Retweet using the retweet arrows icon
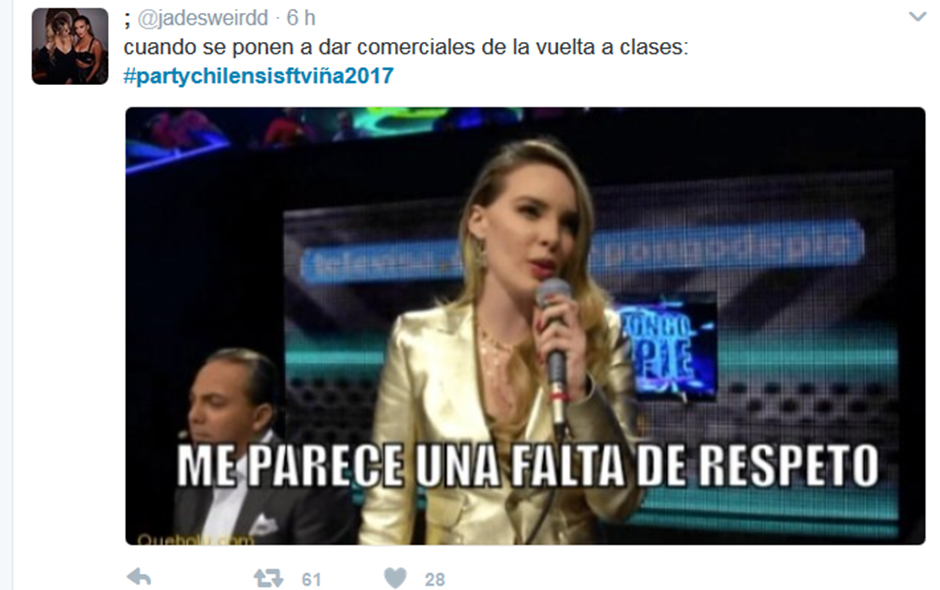This screenshot has width=940, height=590. (x=268, y=578)
